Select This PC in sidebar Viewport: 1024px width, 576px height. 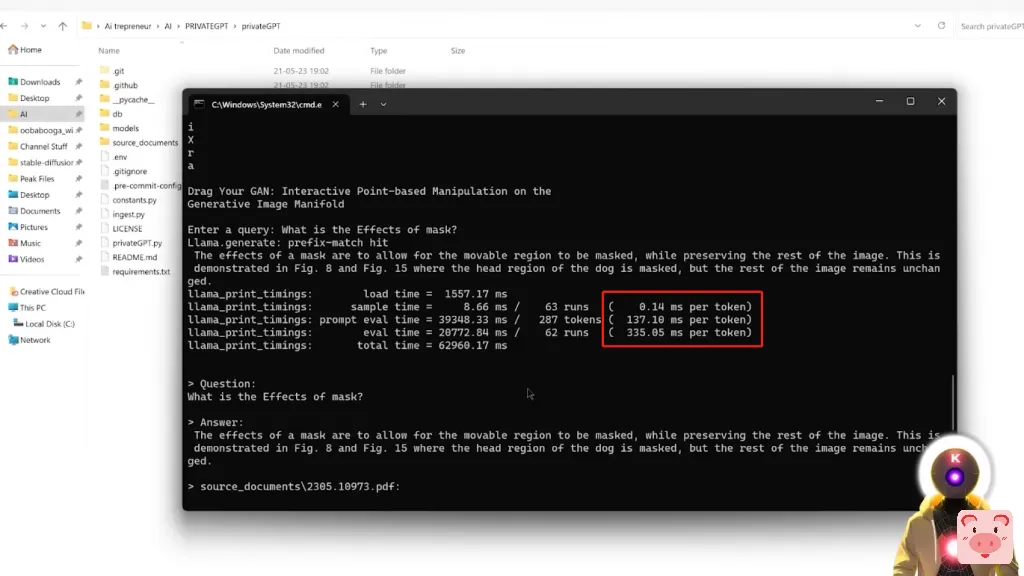point(32,308)
